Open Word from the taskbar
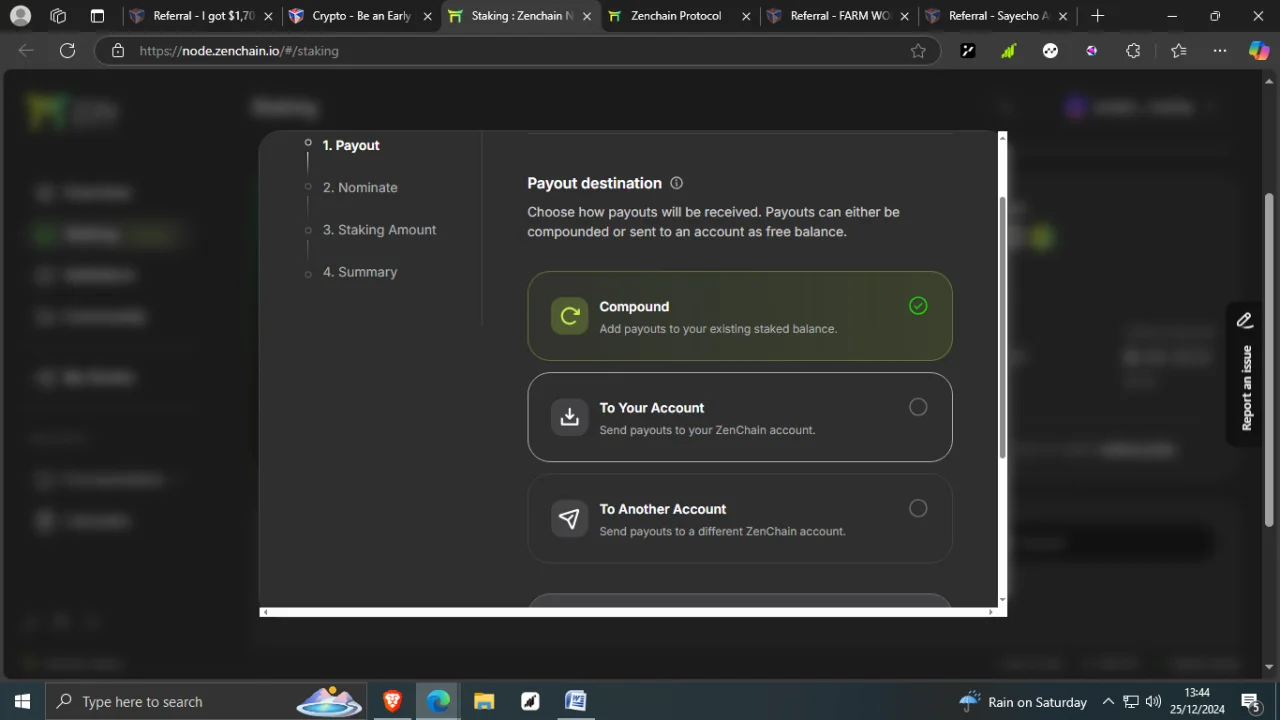Image resolution: width=1280 pixels, height=720 pixels. point(576,701)
